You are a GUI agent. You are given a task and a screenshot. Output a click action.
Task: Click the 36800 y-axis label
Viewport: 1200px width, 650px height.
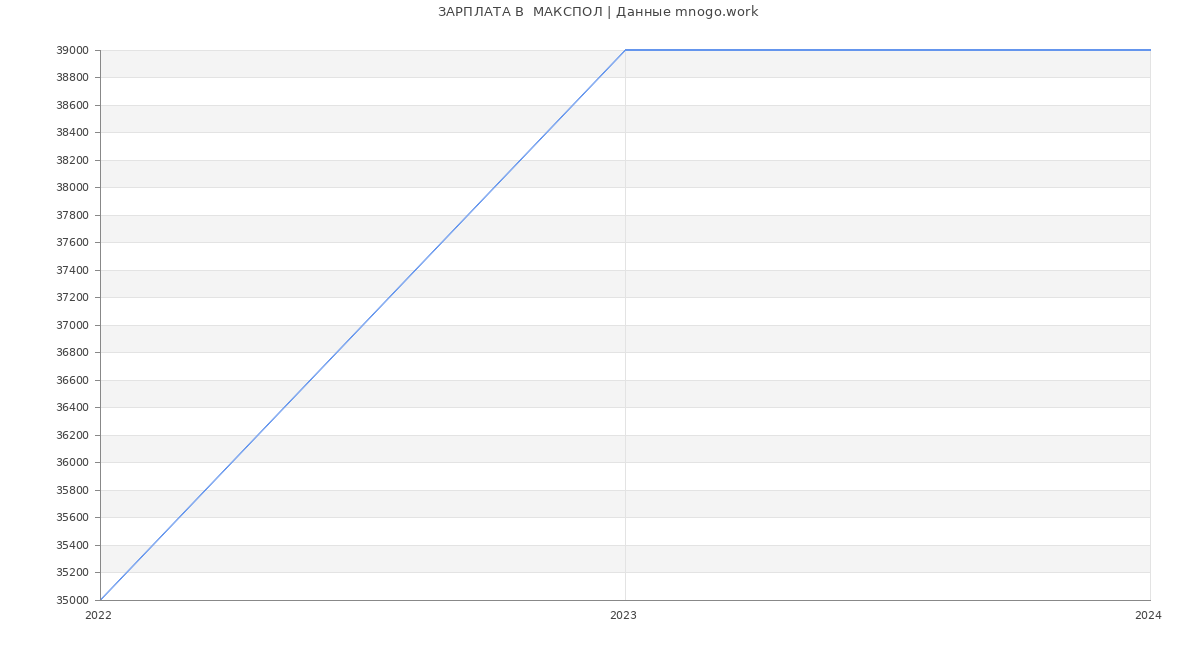click(x=72, y=353)
